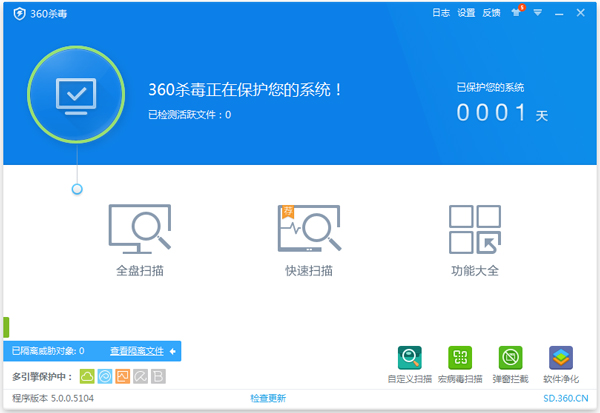Click the 查看隔离文件 link
The height and width of the screenshot is (413, 600).
(x=136, y=351)
